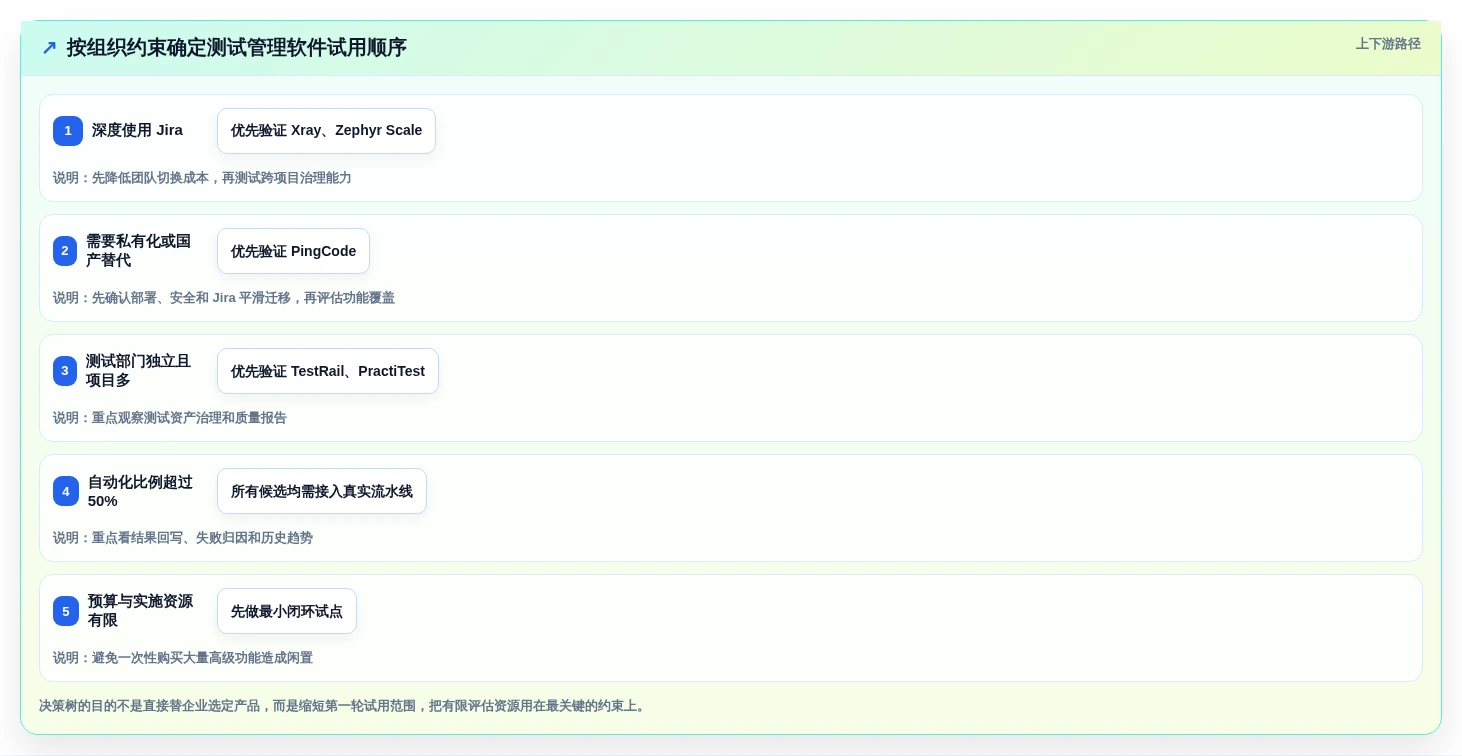The height and width of the screenshot is (756, 1462).
Task: Click step number 1 badge
Action: (68, 131)
